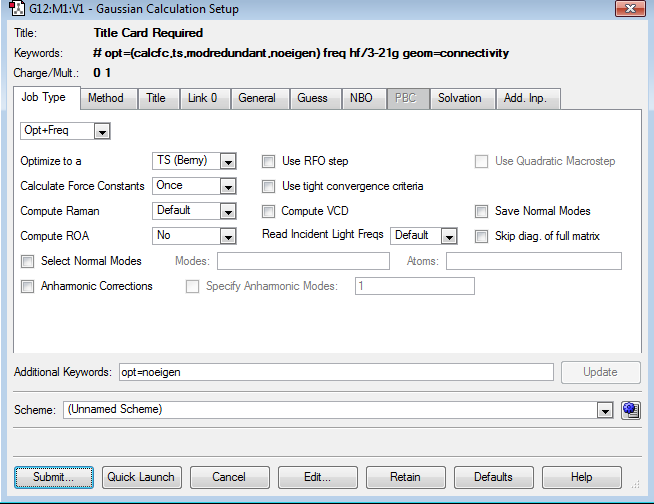Click the Modes input field
Viewport: 654px width, 504px height.
tap(303, 261)
